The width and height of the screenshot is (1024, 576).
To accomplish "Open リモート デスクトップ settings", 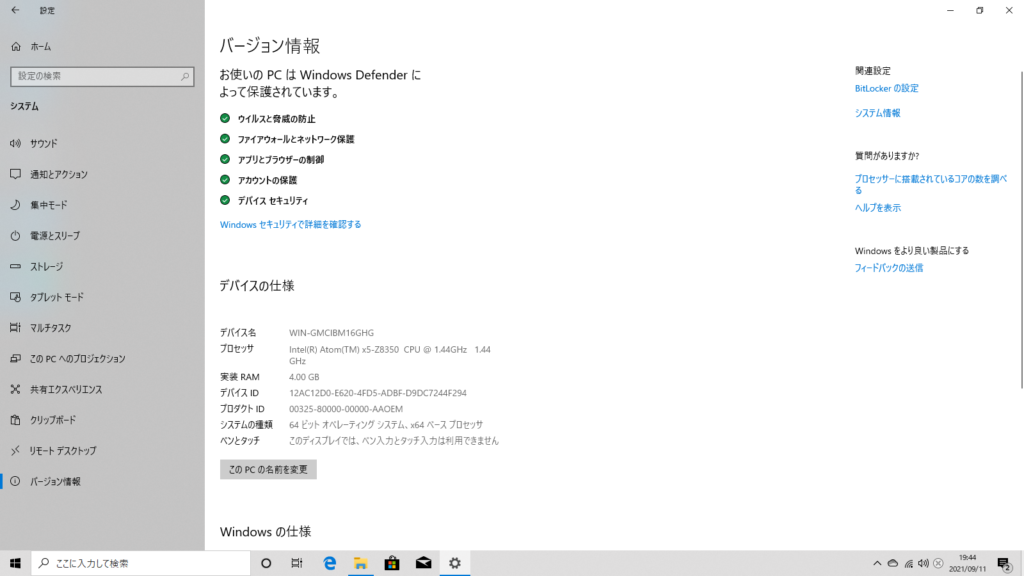I will pos(62,451).
